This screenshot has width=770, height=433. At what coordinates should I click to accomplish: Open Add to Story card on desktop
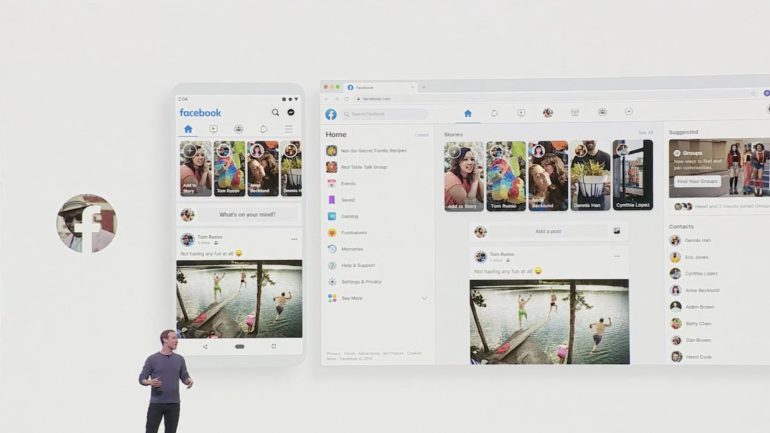coord(464,176)
